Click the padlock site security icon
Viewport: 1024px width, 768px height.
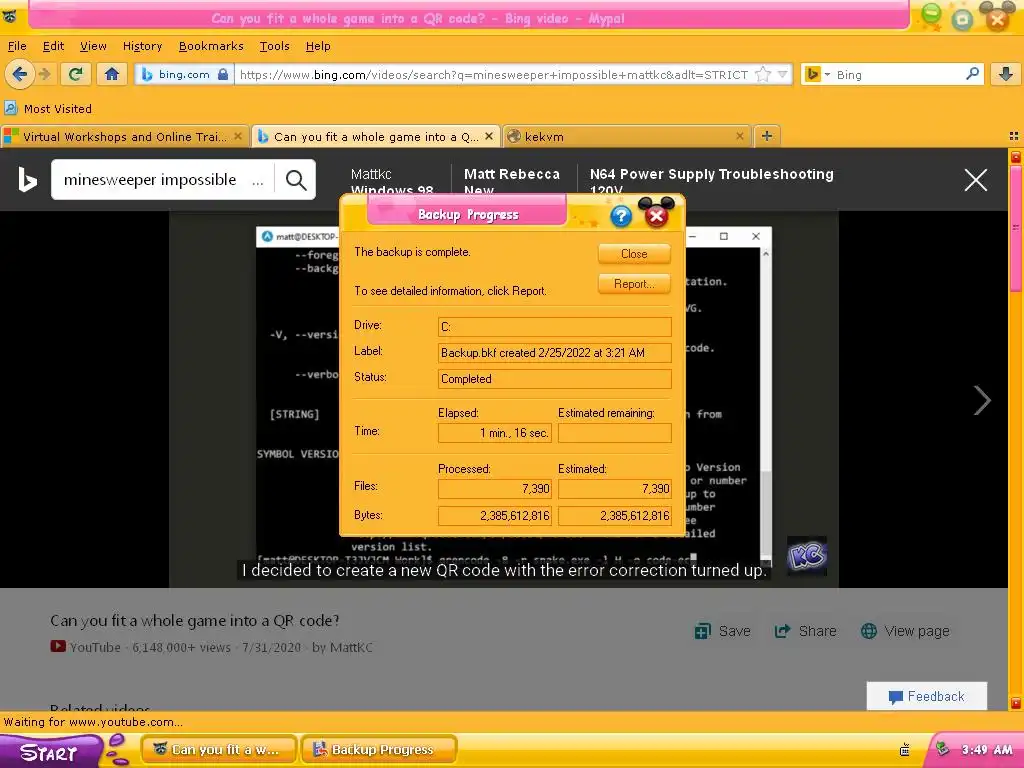click(223, 74)
